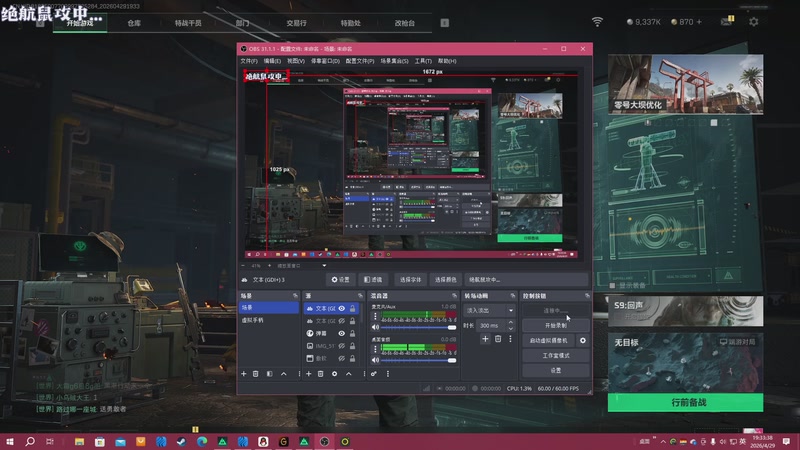Open mixer footer kebab menu
Viewport: 800px width, 450px height.
388,374
